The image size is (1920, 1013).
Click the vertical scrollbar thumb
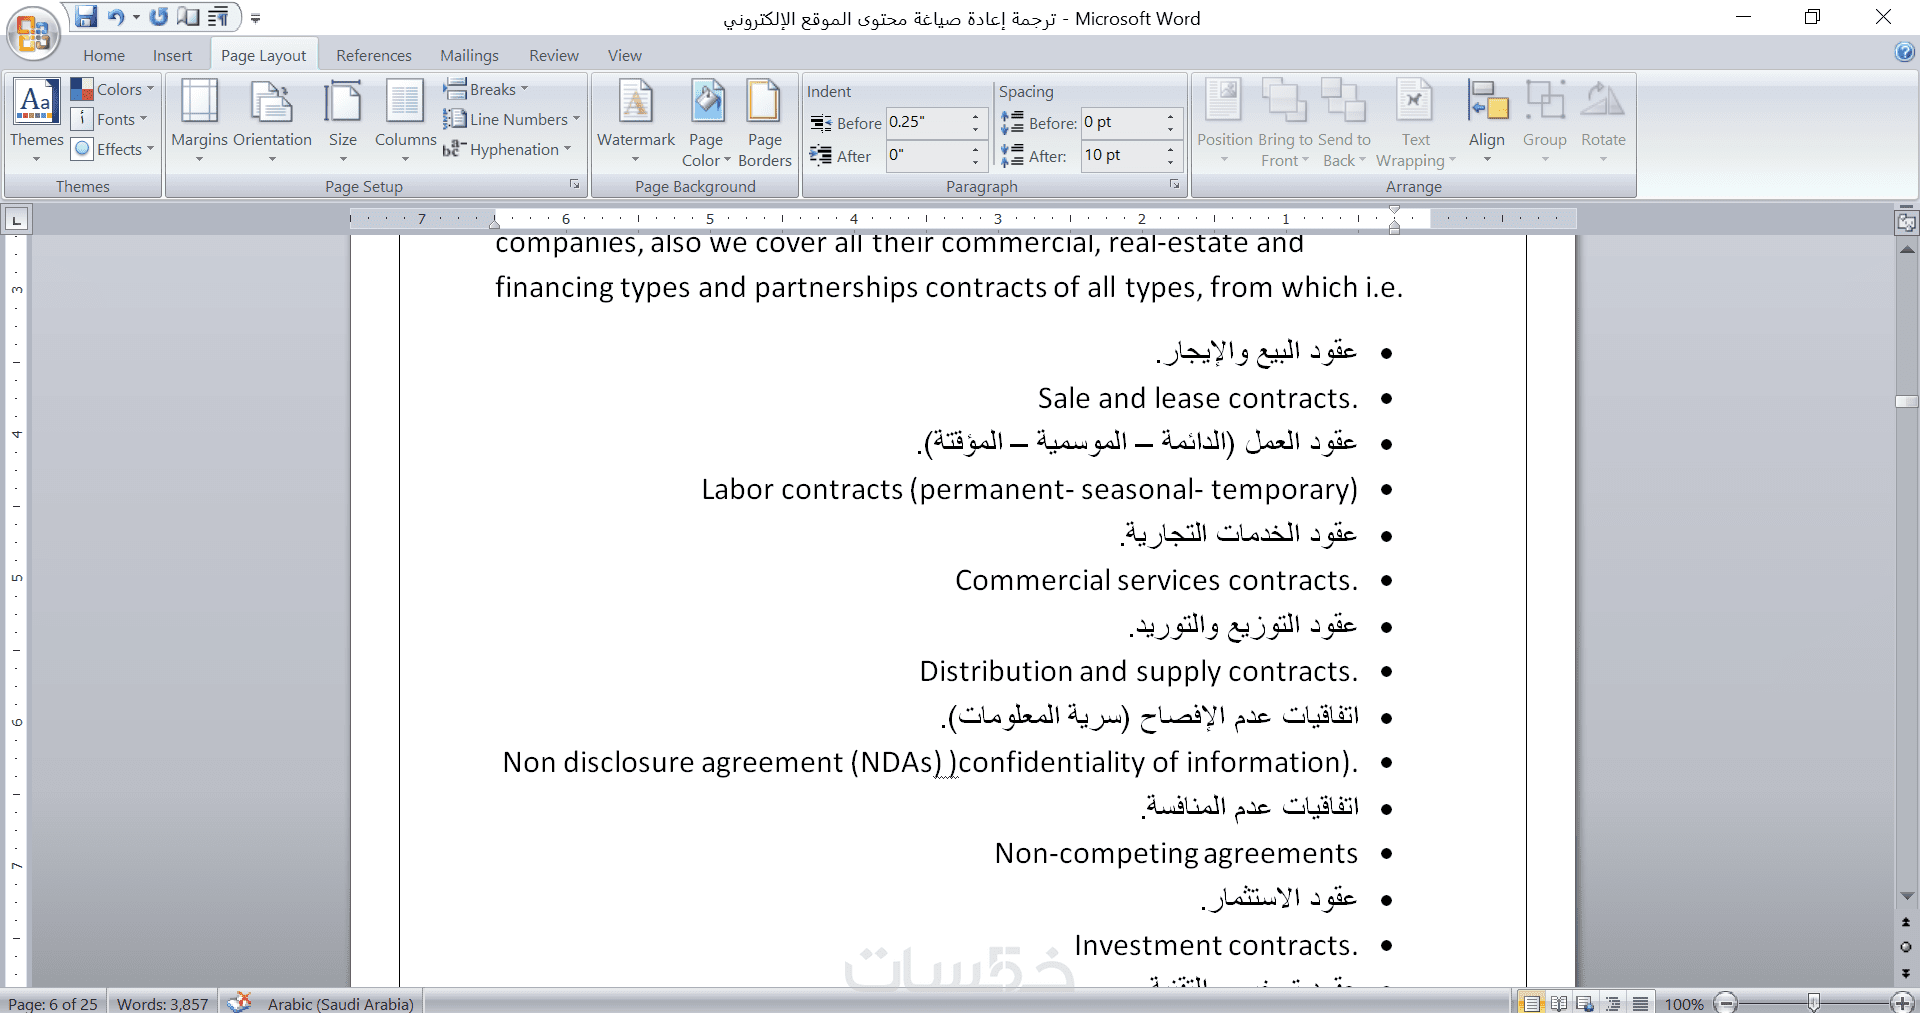(x=1906, y=402)
